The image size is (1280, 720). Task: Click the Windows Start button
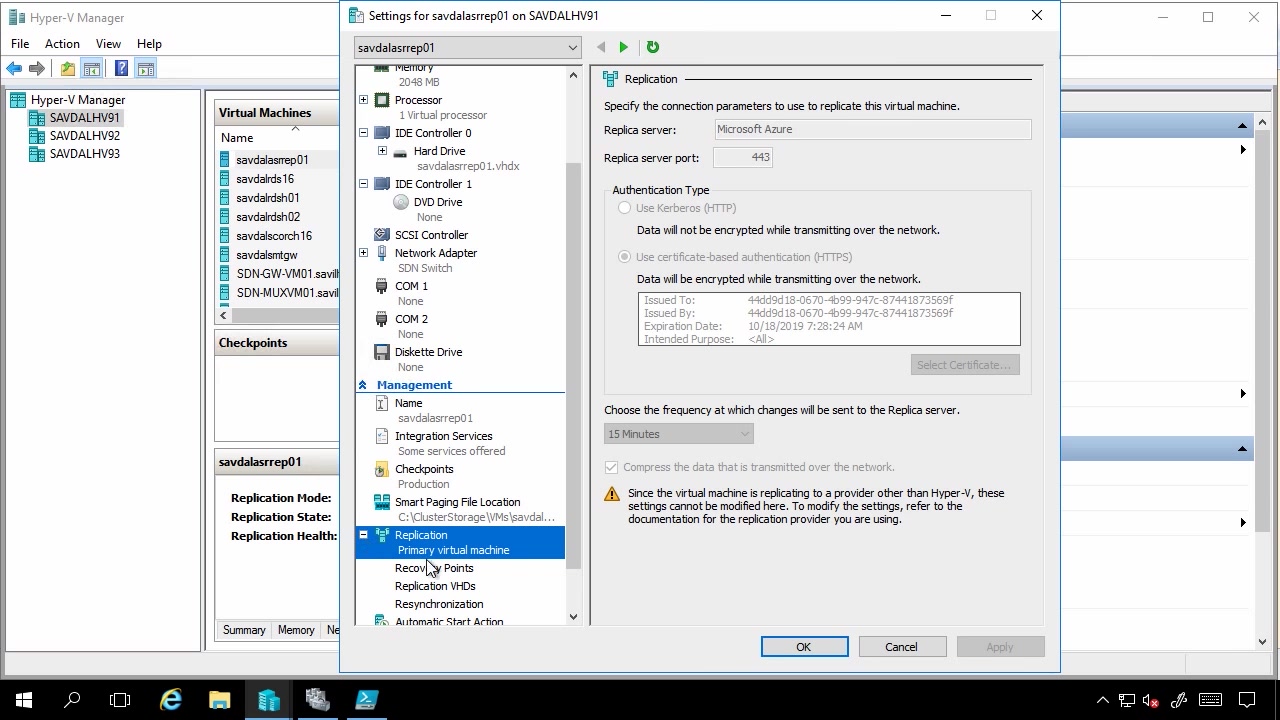tap(24, 700)
